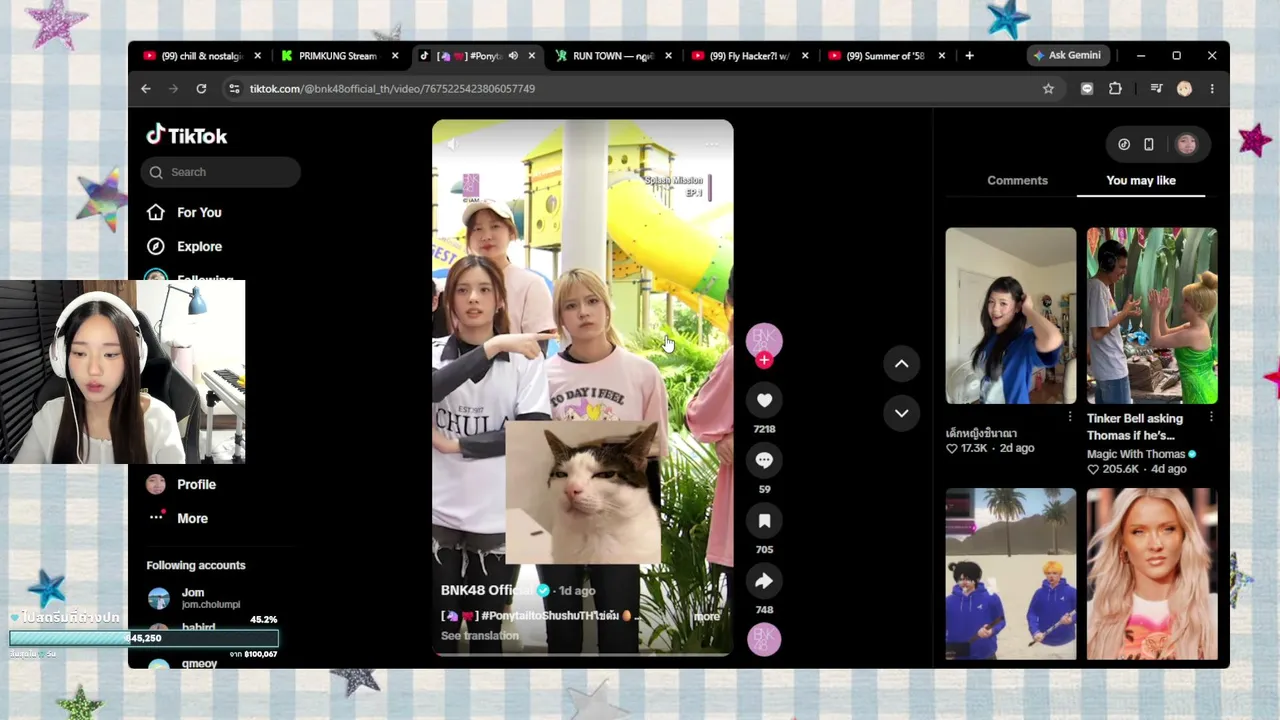This screenshot has width=1280, height=720.
Task: Open options for the Tinker Bell video
Action: click(1211, 417)
